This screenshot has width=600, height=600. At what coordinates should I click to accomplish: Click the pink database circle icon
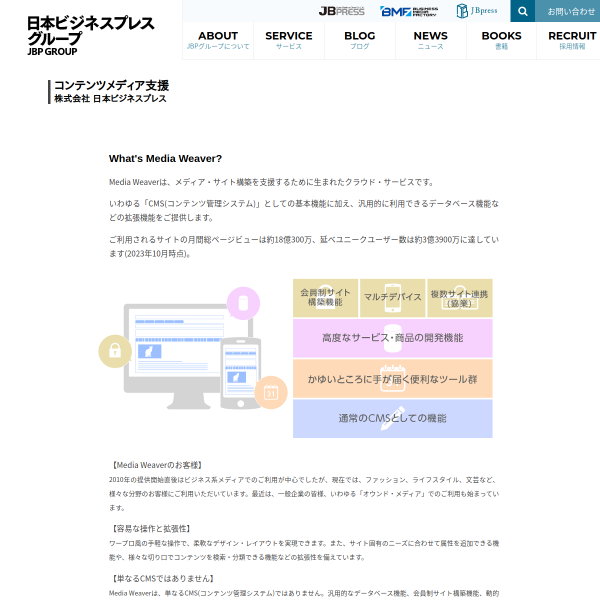tap(243, 303)
